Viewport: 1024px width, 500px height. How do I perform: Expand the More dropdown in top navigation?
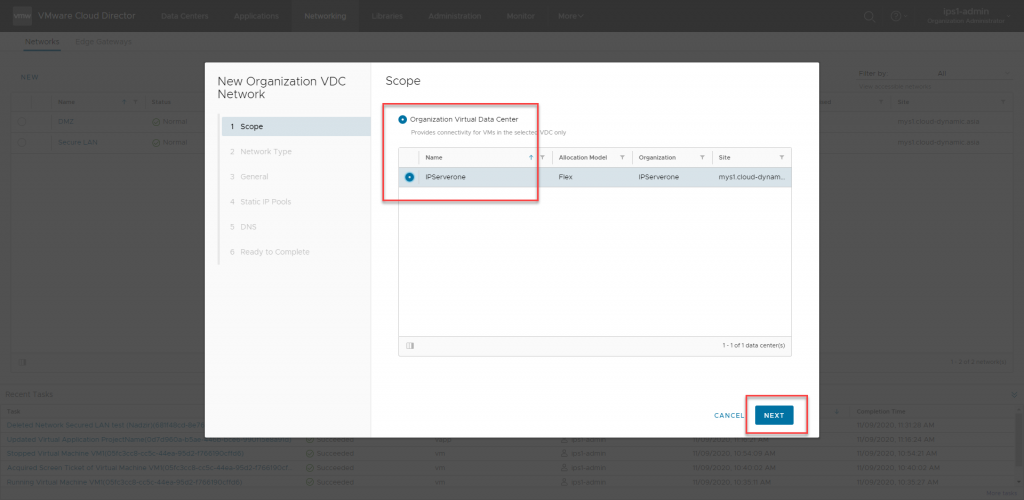pyautogui.click(x=571, y=16)
